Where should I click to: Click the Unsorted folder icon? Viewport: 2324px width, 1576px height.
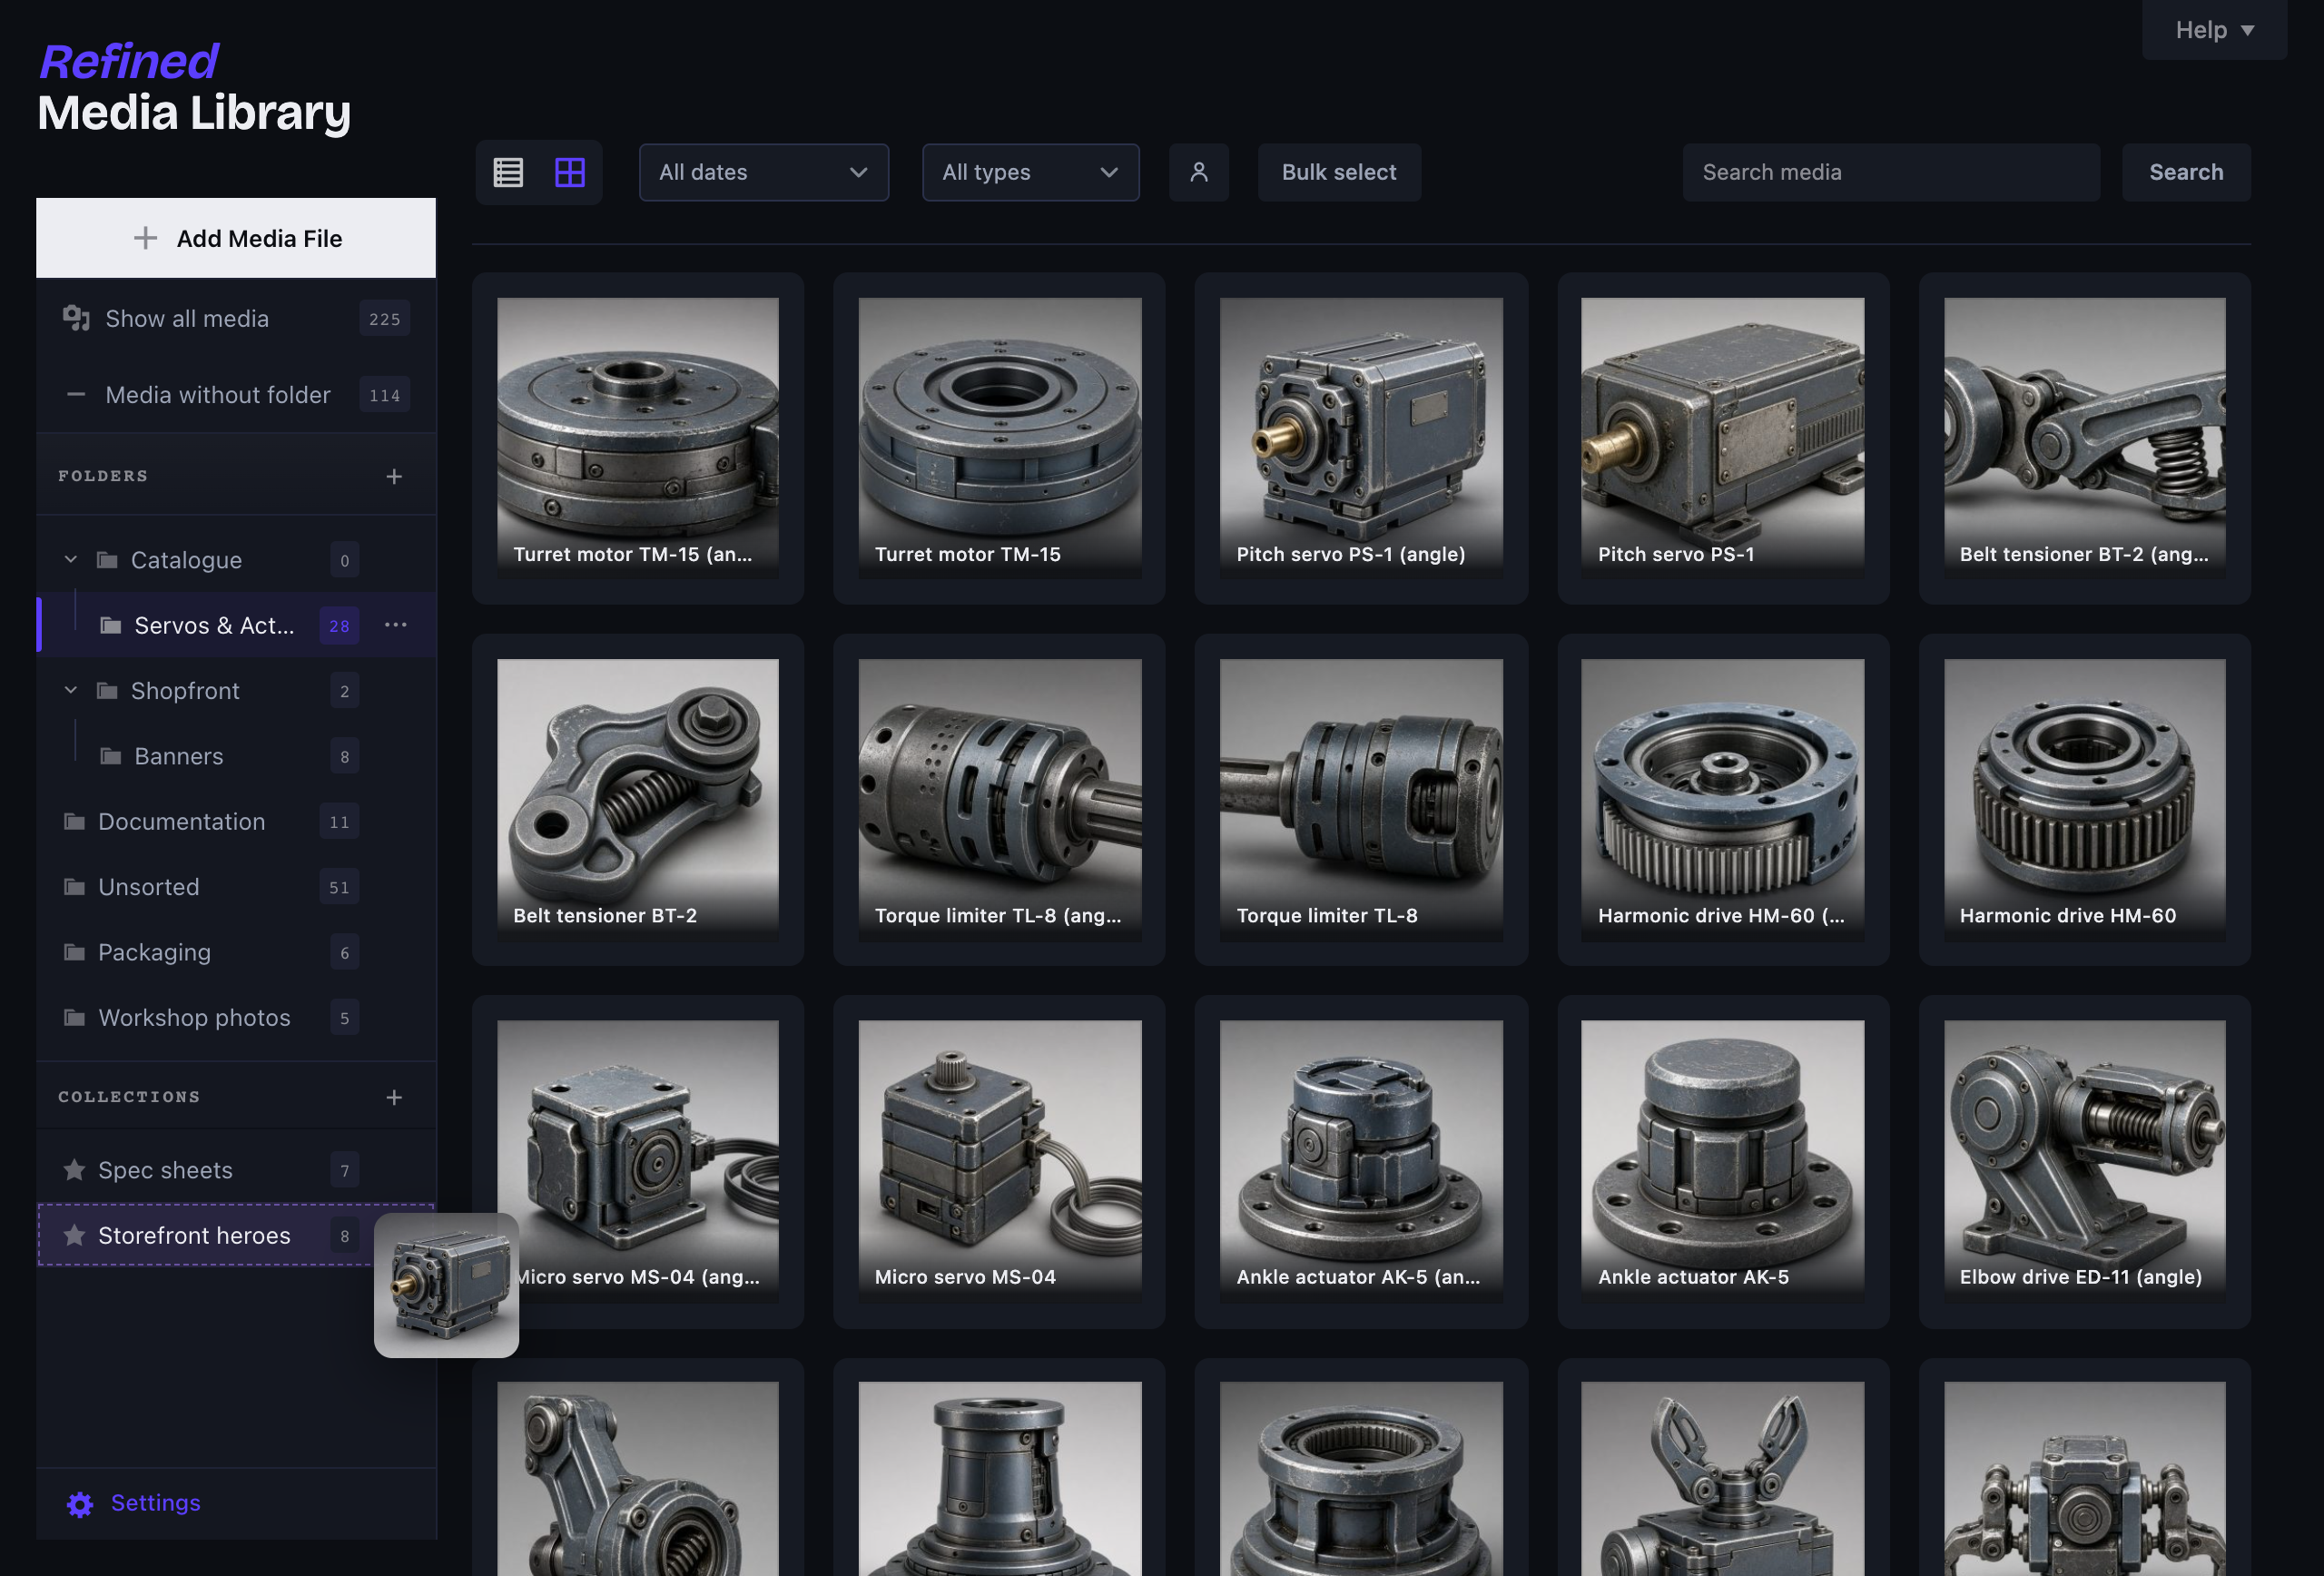74,887
